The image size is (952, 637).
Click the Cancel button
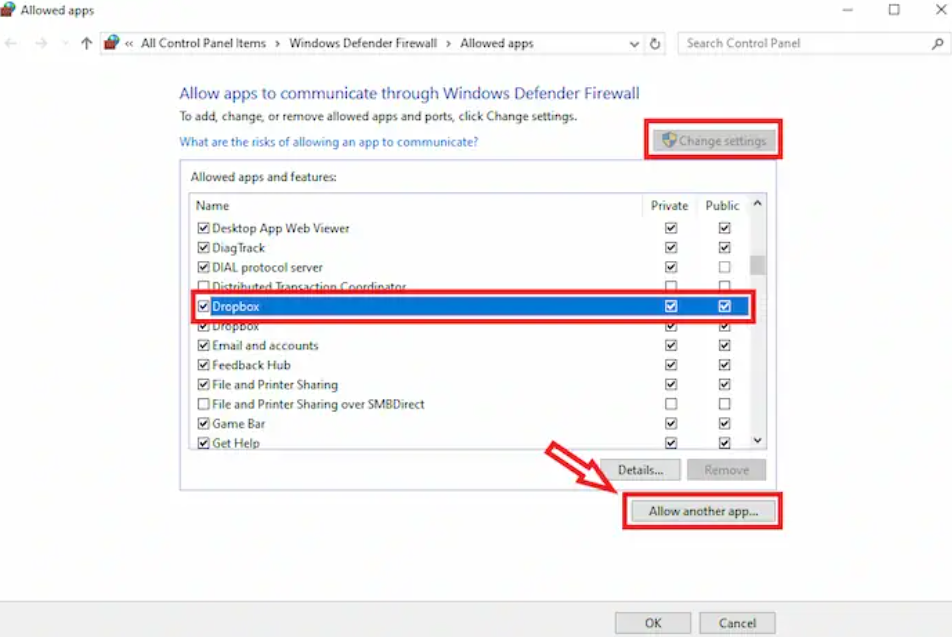coord(737,623)
